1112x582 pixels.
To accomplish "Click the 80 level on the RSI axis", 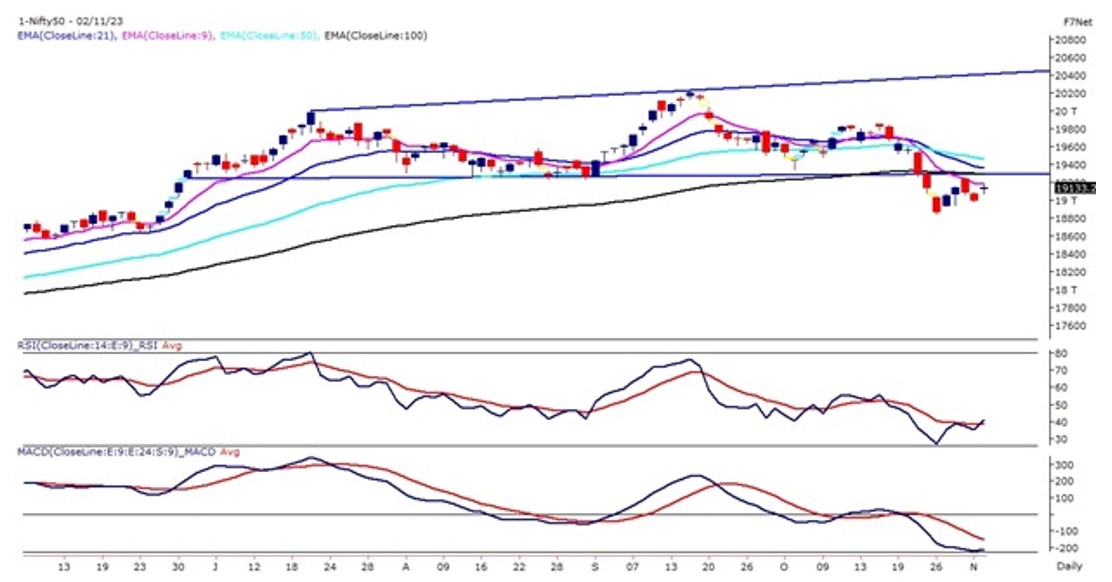I will click(x=1062, y=354).
